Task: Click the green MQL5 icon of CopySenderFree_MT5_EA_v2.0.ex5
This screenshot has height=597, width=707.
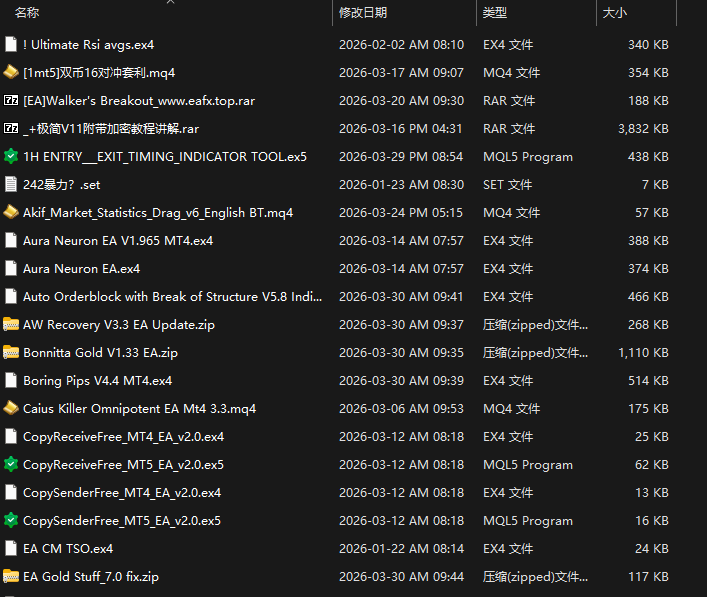Action: (11, 520)
